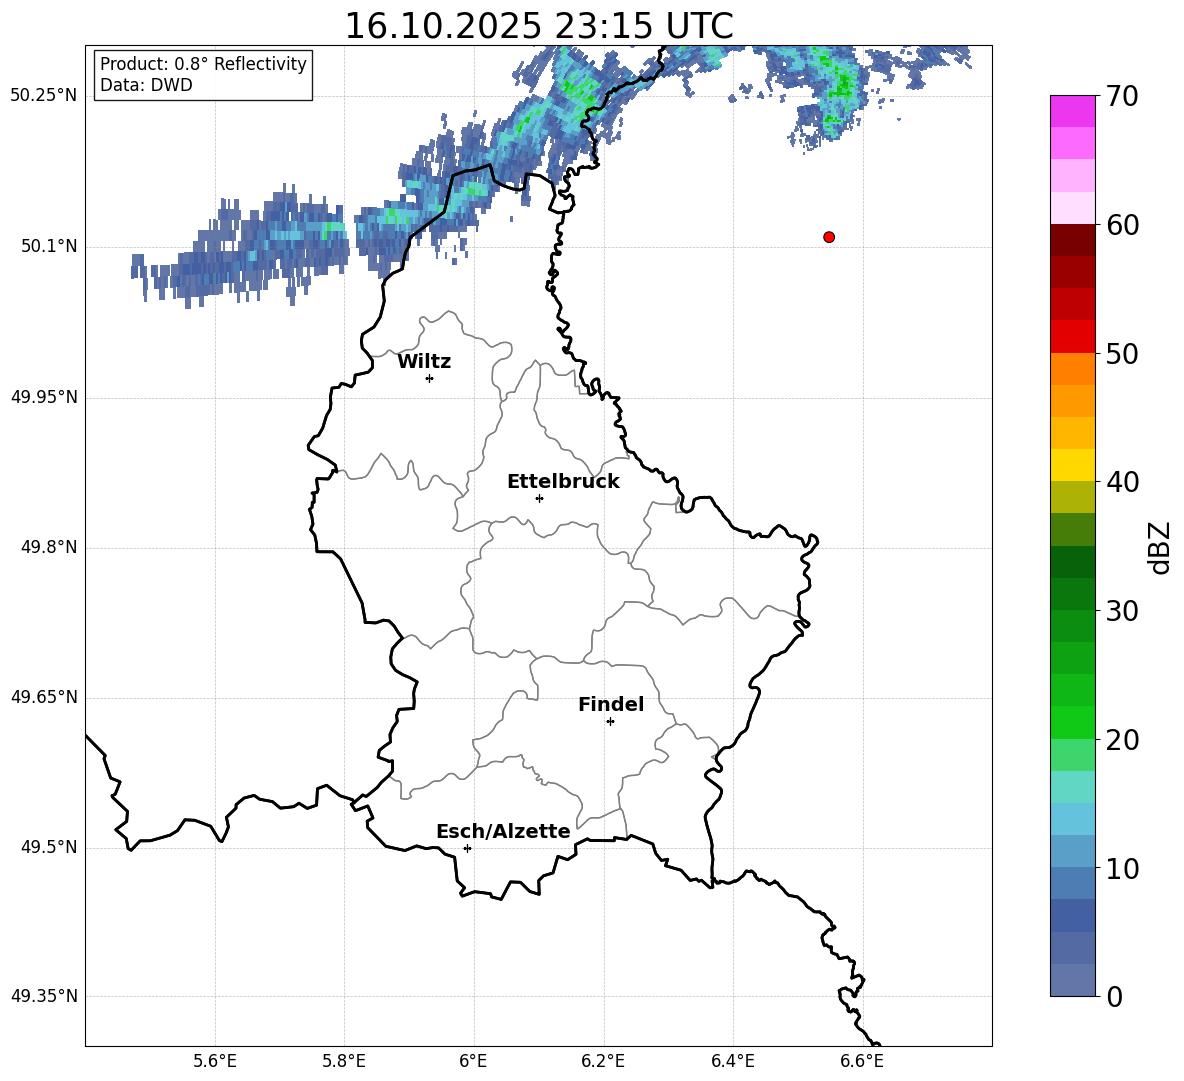This screenshot has height=1081, width=1184.
Task: Click the 60 label on the colorbar
Action: (1123, 225)
